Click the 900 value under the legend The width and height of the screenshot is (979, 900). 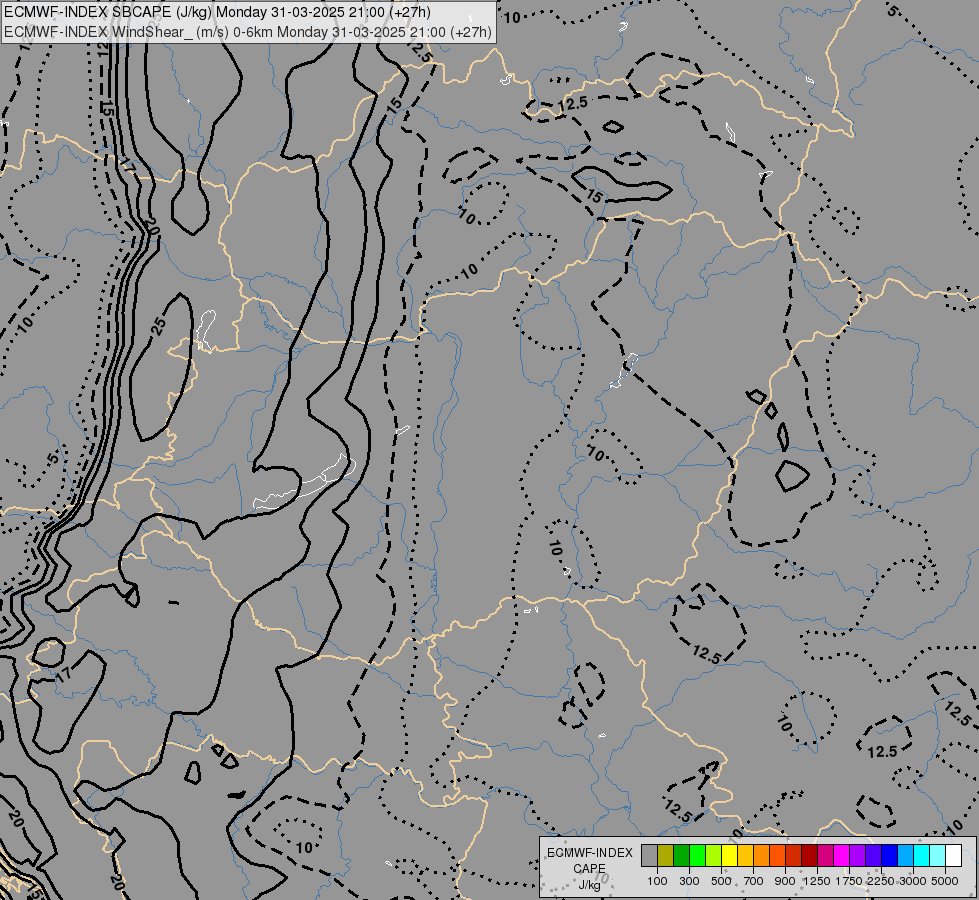785,881
